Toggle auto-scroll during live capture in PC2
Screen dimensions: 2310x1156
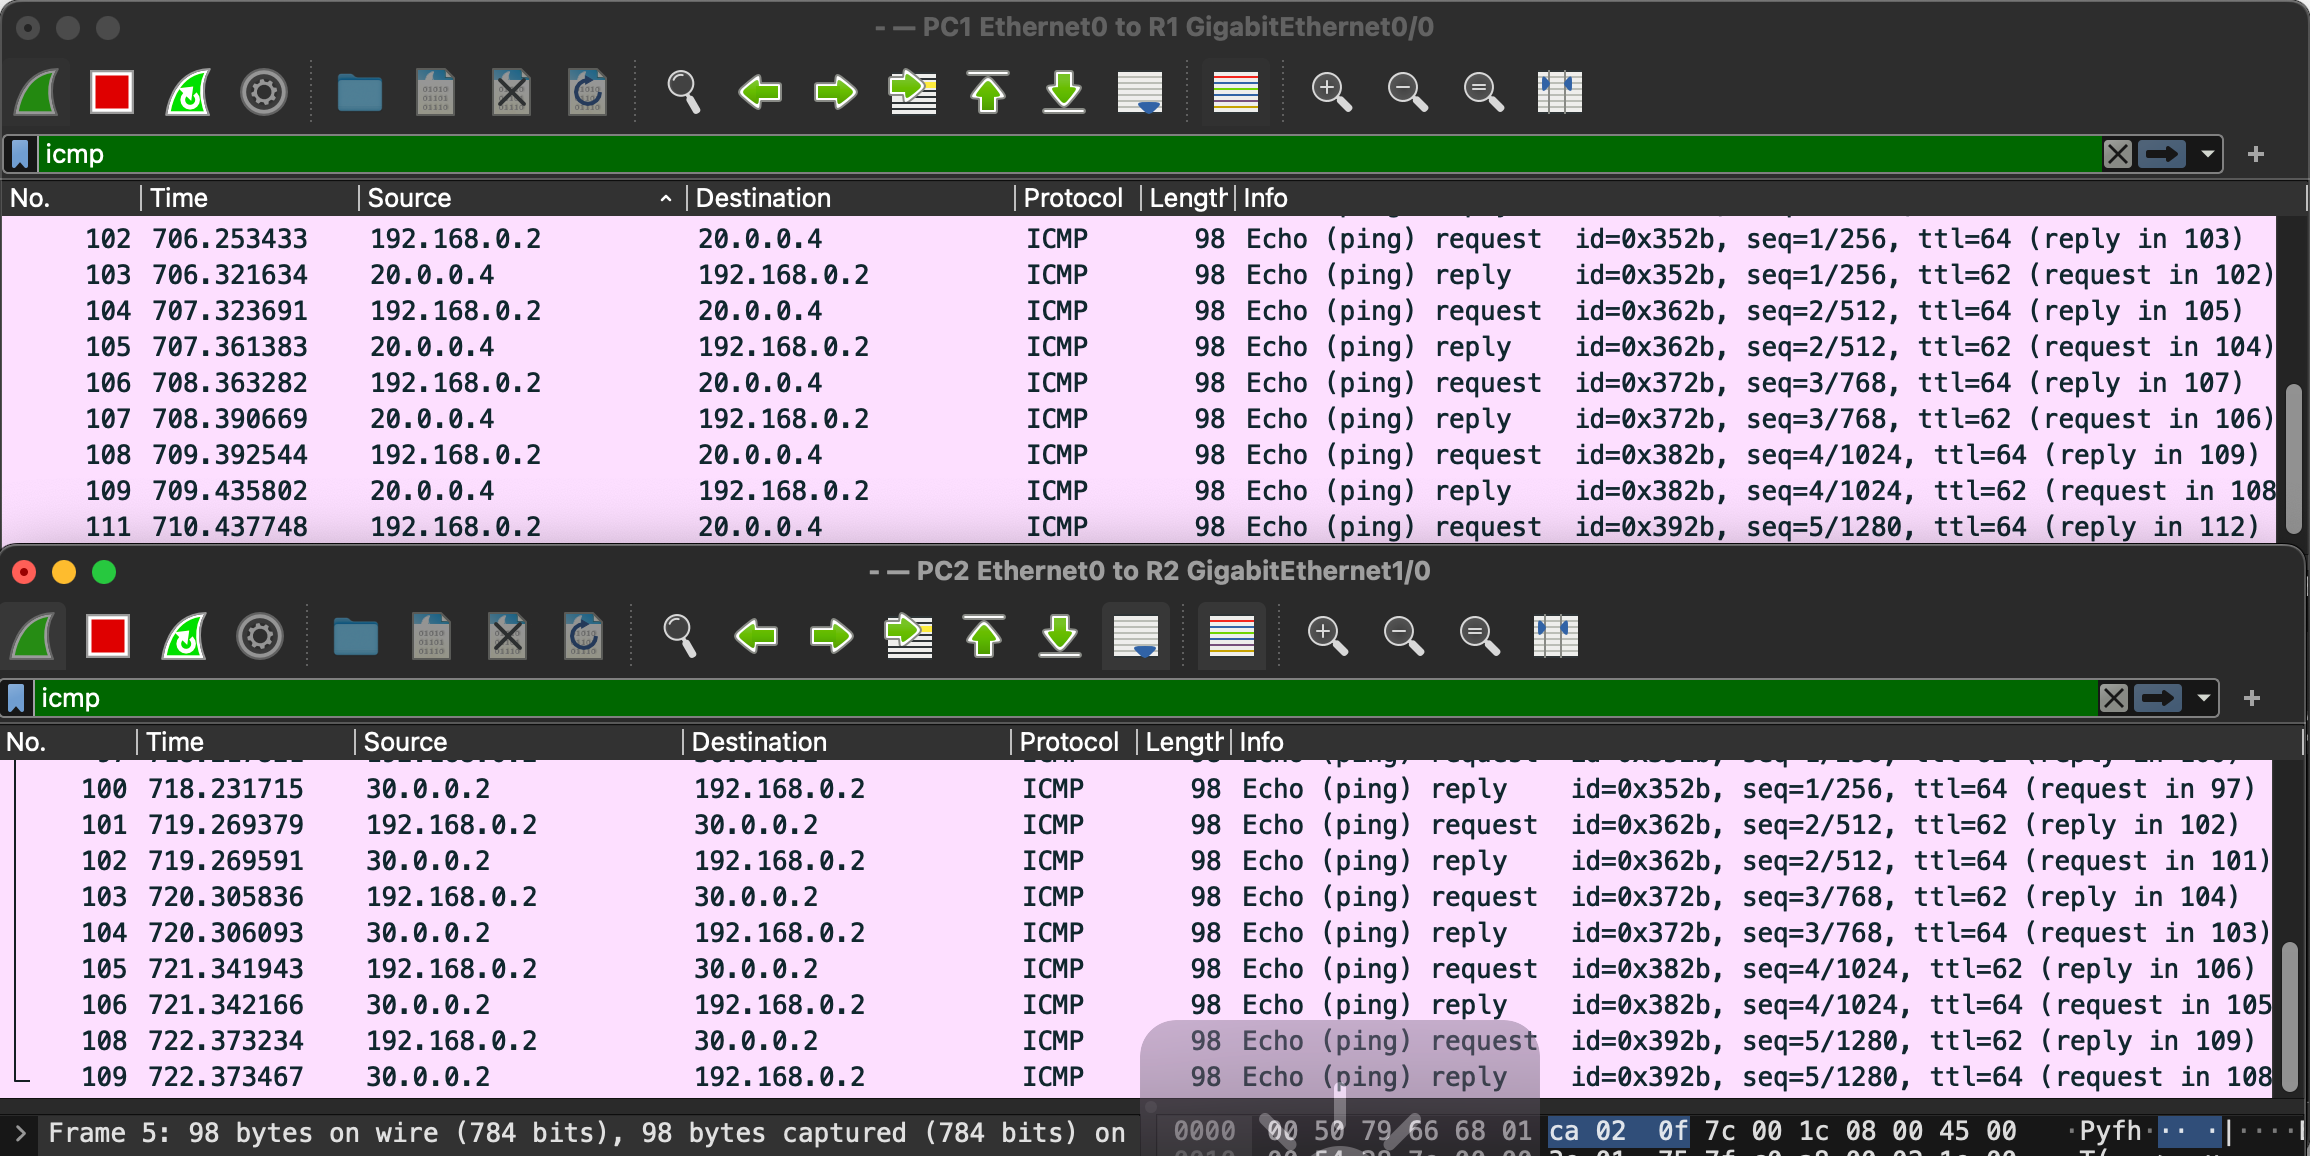tap(1136, 637)
